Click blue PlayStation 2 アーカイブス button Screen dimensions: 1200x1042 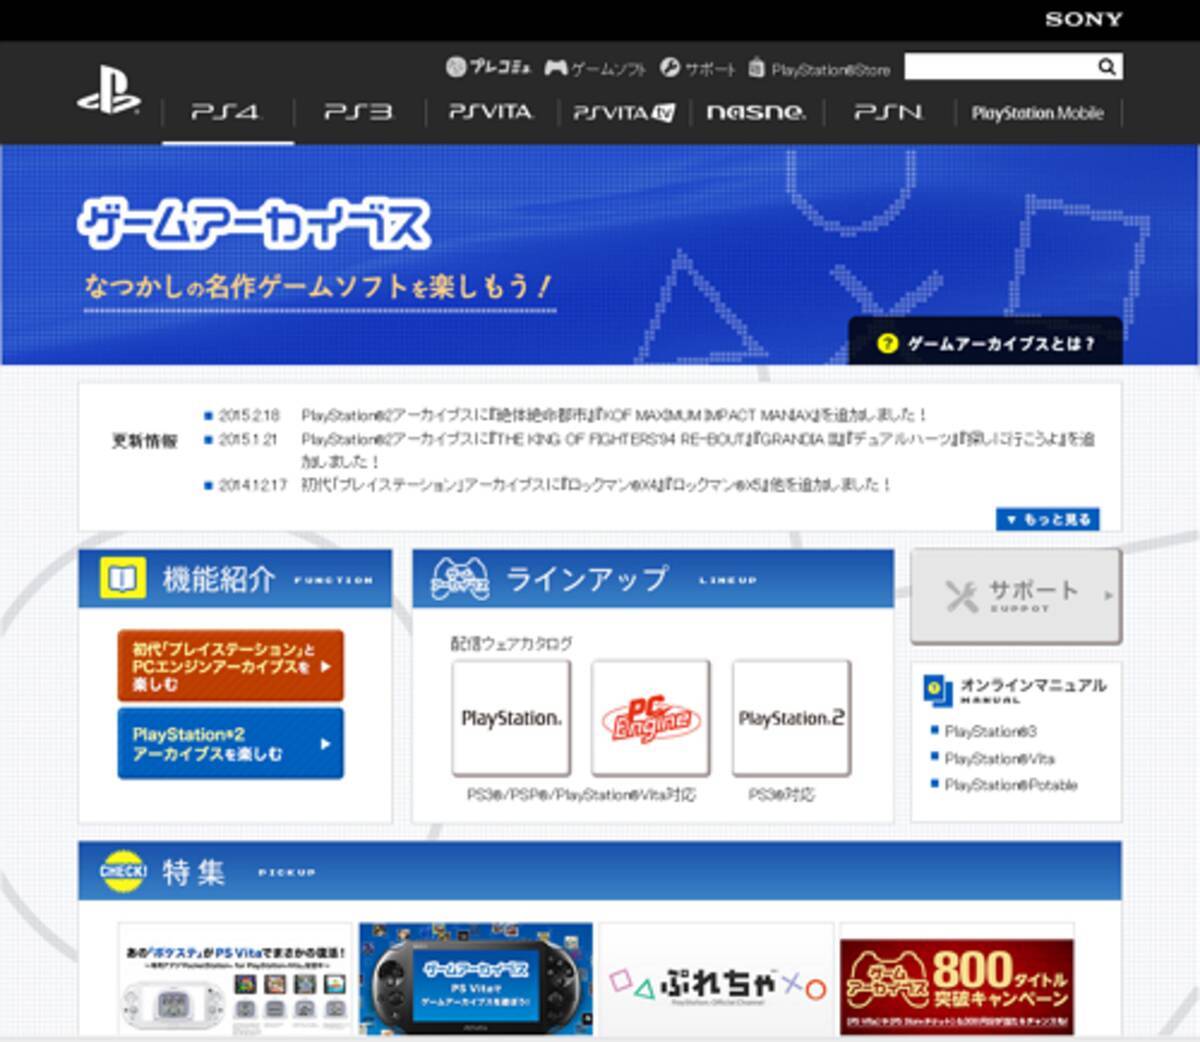(230, 743)
